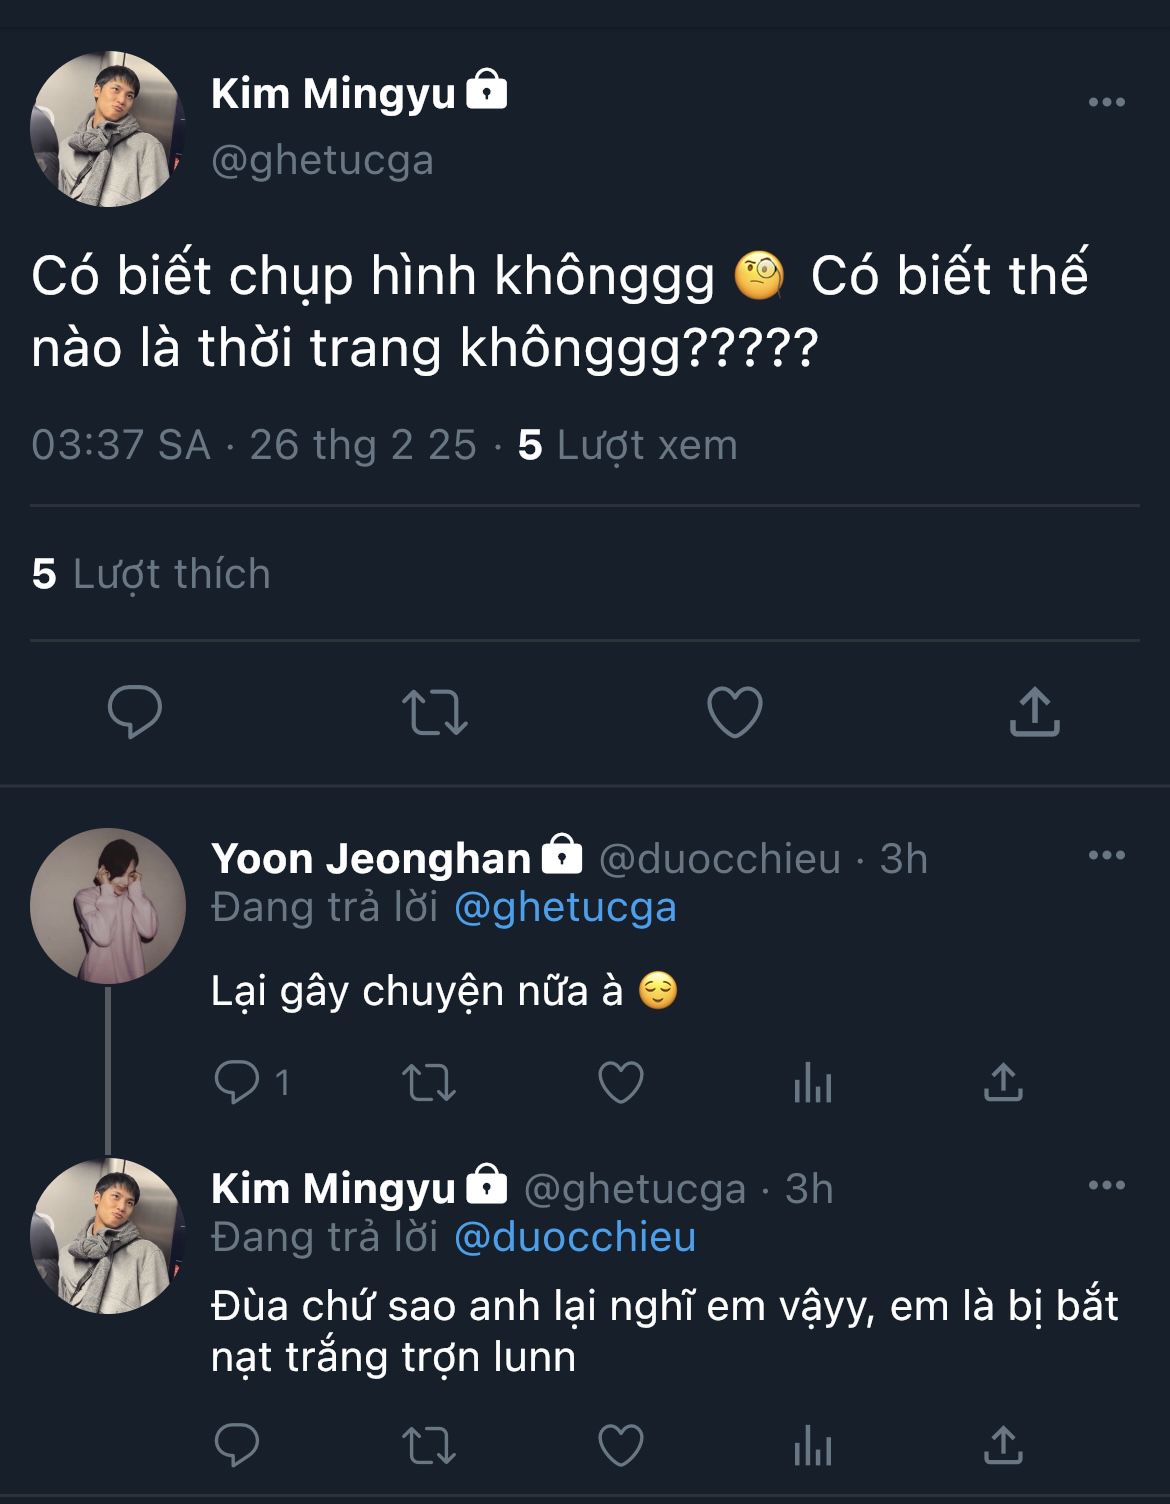View the 5 Lượt thích likes list
Viewport: 1170px width, 1504px height.
pos(151,574)
